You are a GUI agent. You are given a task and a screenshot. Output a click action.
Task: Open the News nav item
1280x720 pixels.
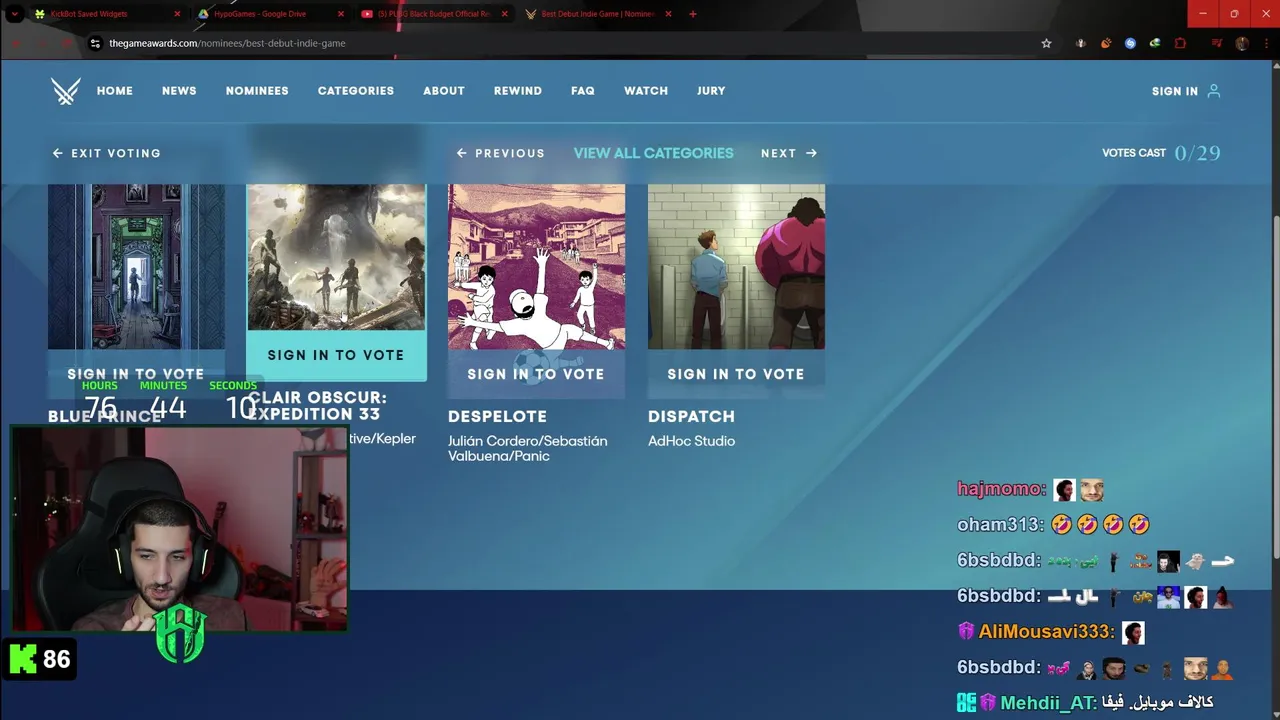(x=179, y=91)
